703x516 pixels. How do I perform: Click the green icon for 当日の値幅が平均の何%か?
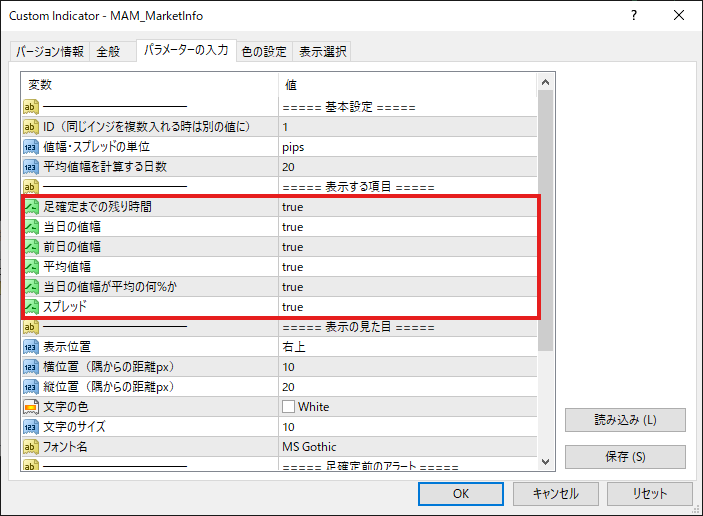point(31,286)
